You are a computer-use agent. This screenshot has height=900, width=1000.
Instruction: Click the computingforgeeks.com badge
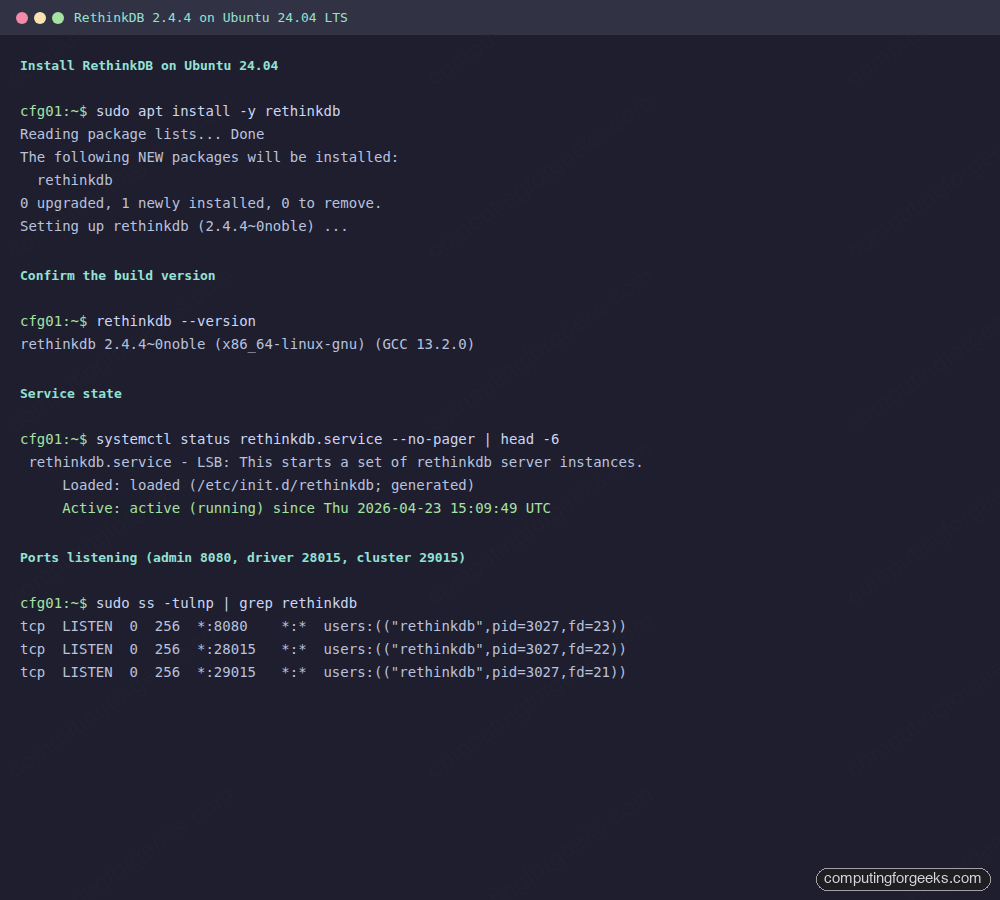coord(902,878)
